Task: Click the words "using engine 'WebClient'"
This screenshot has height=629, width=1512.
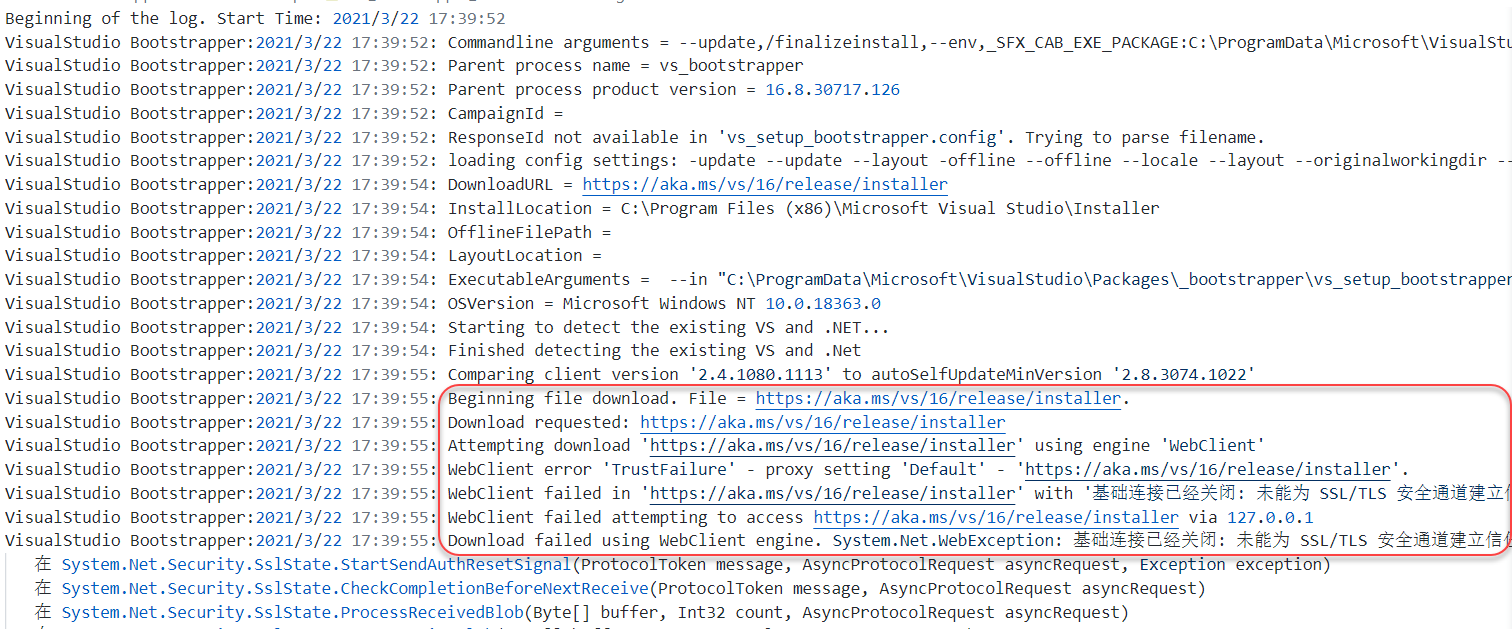Action: 1150,445
